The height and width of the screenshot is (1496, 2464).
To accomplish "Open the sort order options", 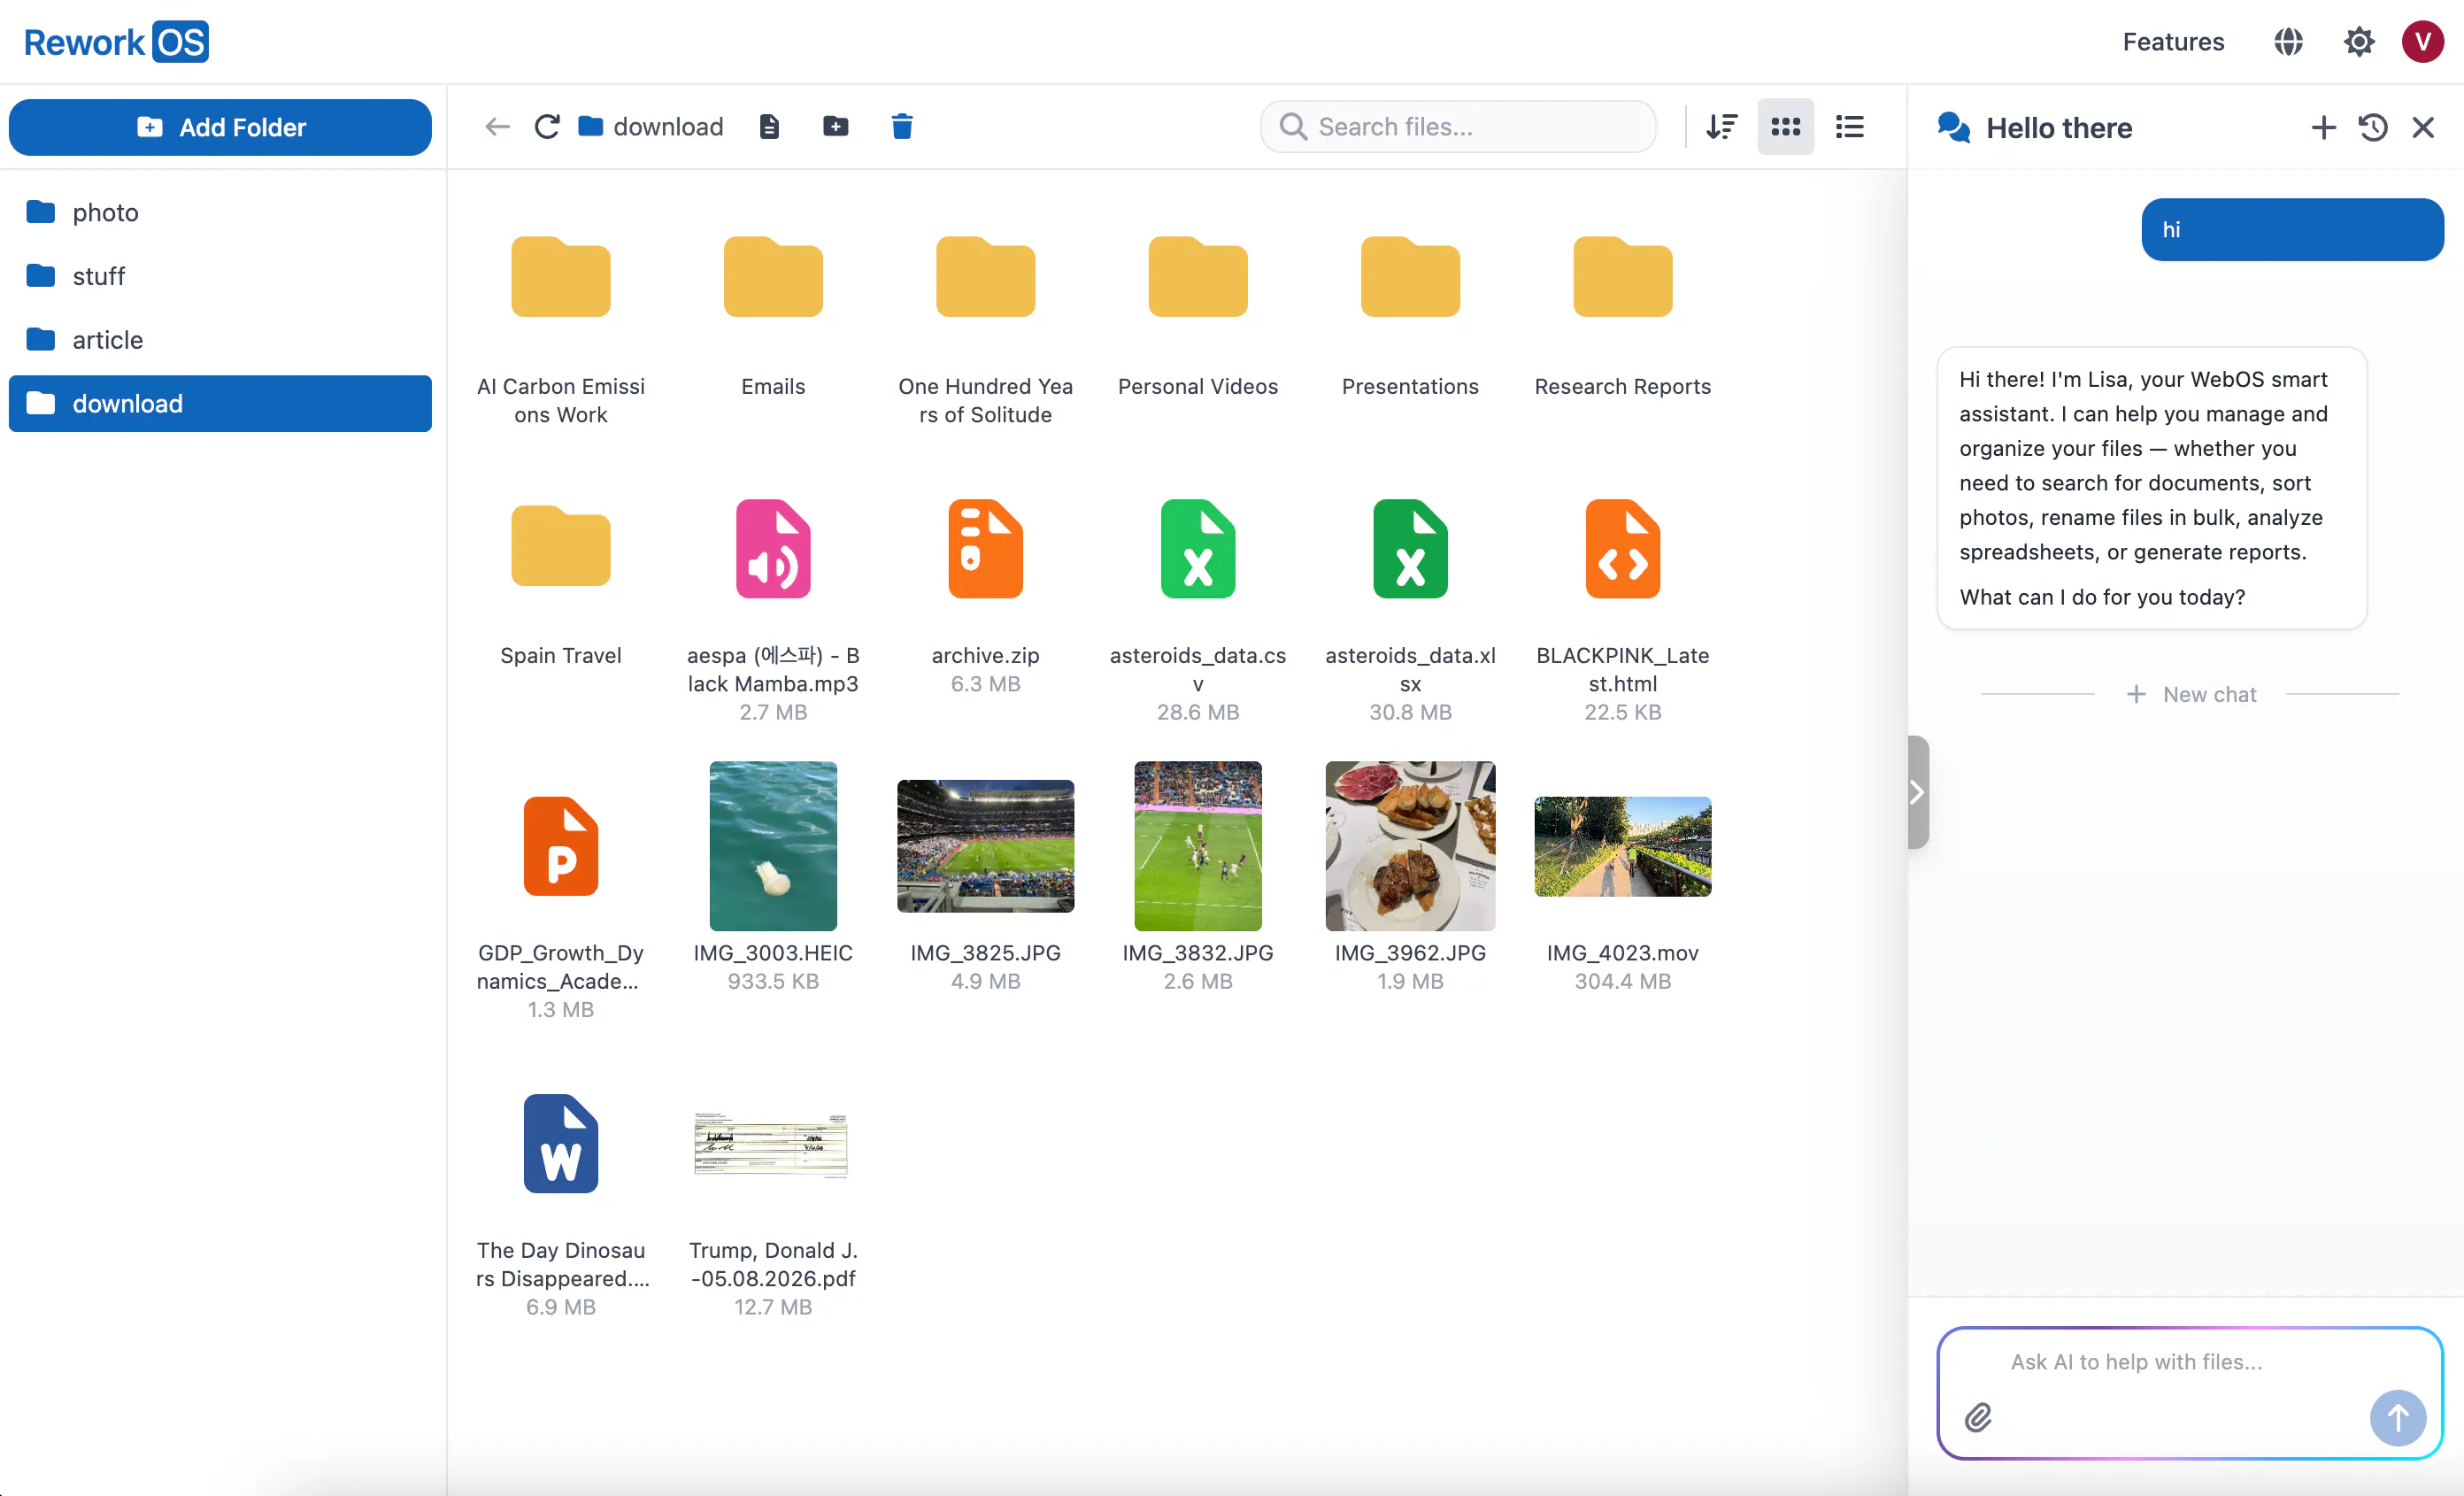I will point(1722,127).
